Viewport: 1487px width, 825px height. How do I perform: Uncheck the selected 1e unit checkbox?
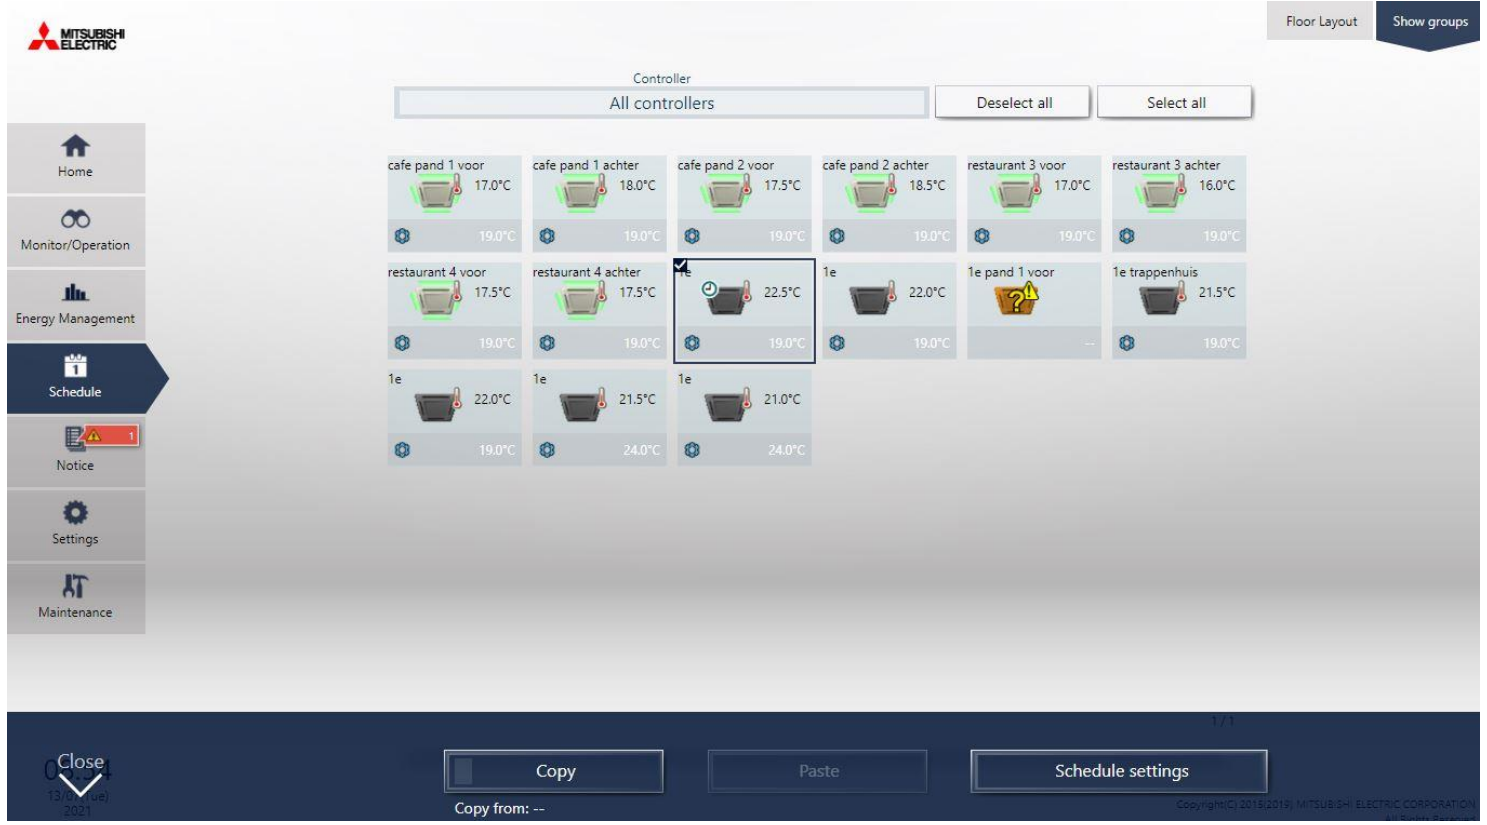point(681,265)
